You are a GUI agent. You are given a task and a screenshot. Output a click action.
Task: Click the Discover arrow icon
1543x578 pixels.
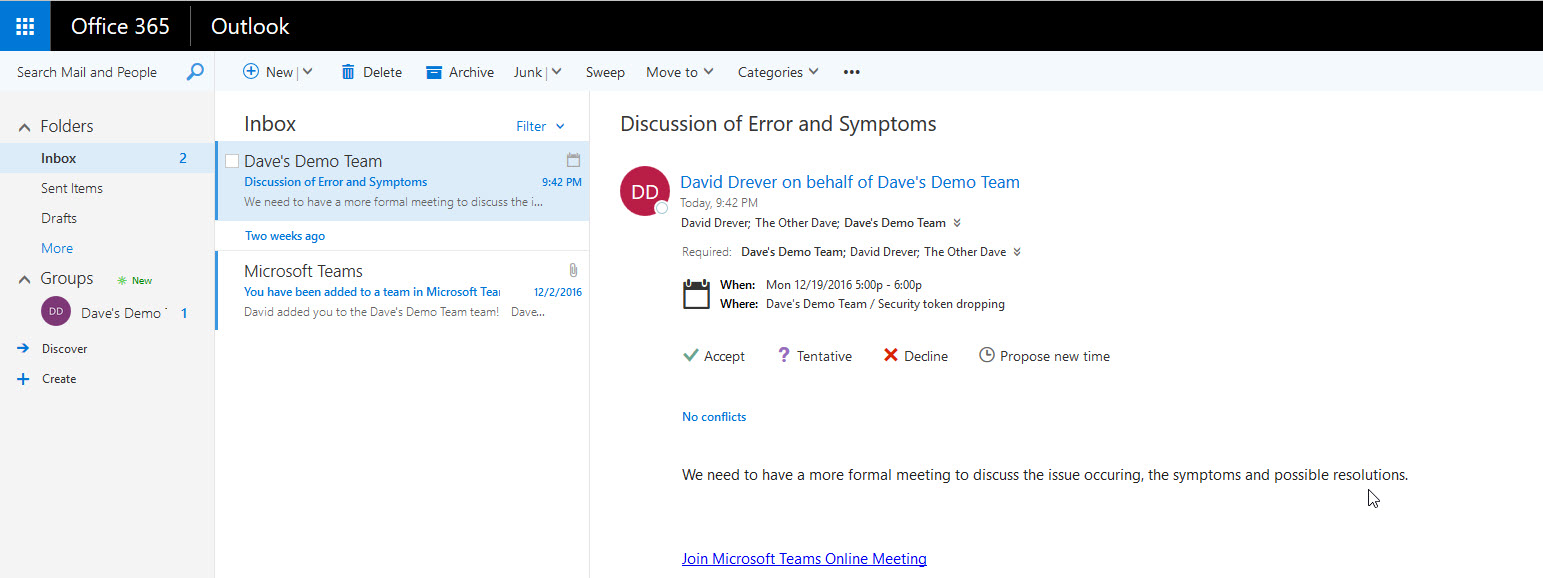(x=23, y=348)
